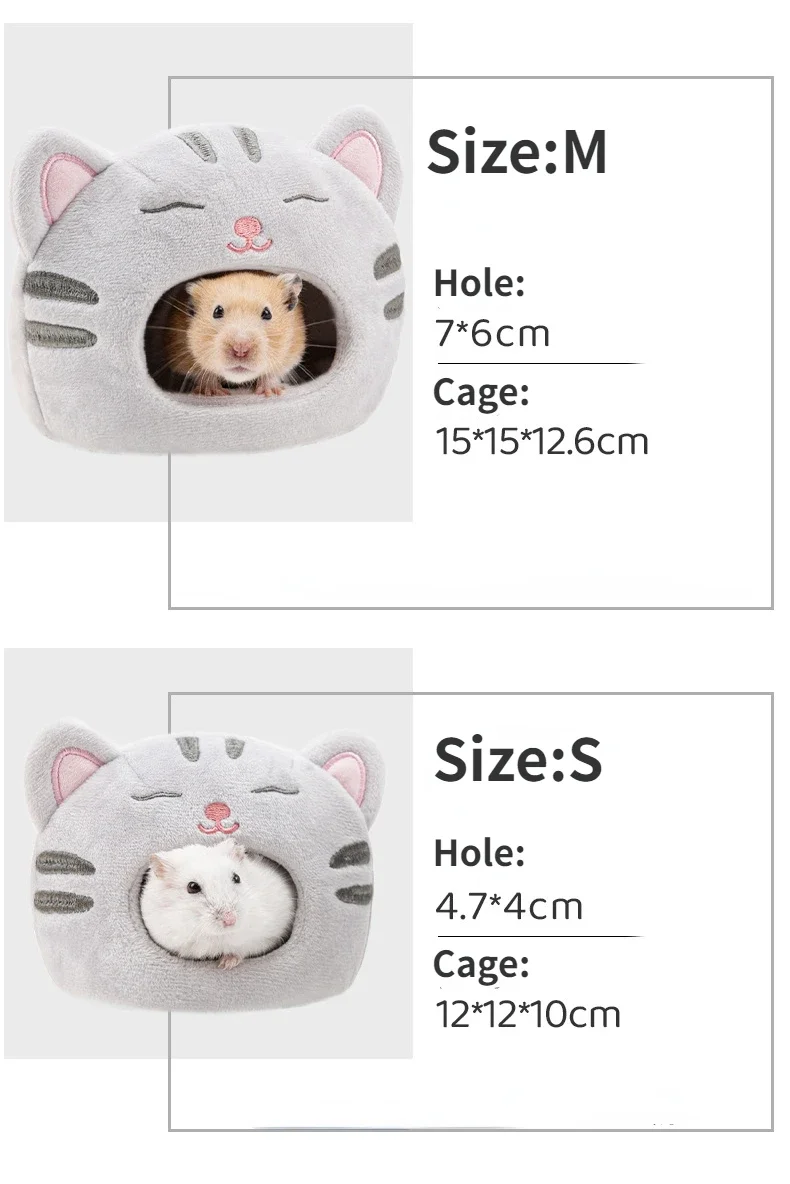The image size is (790, 1184).
Task: Click the 15*15*12.6cm cage dimension
Action: point(542,441)
